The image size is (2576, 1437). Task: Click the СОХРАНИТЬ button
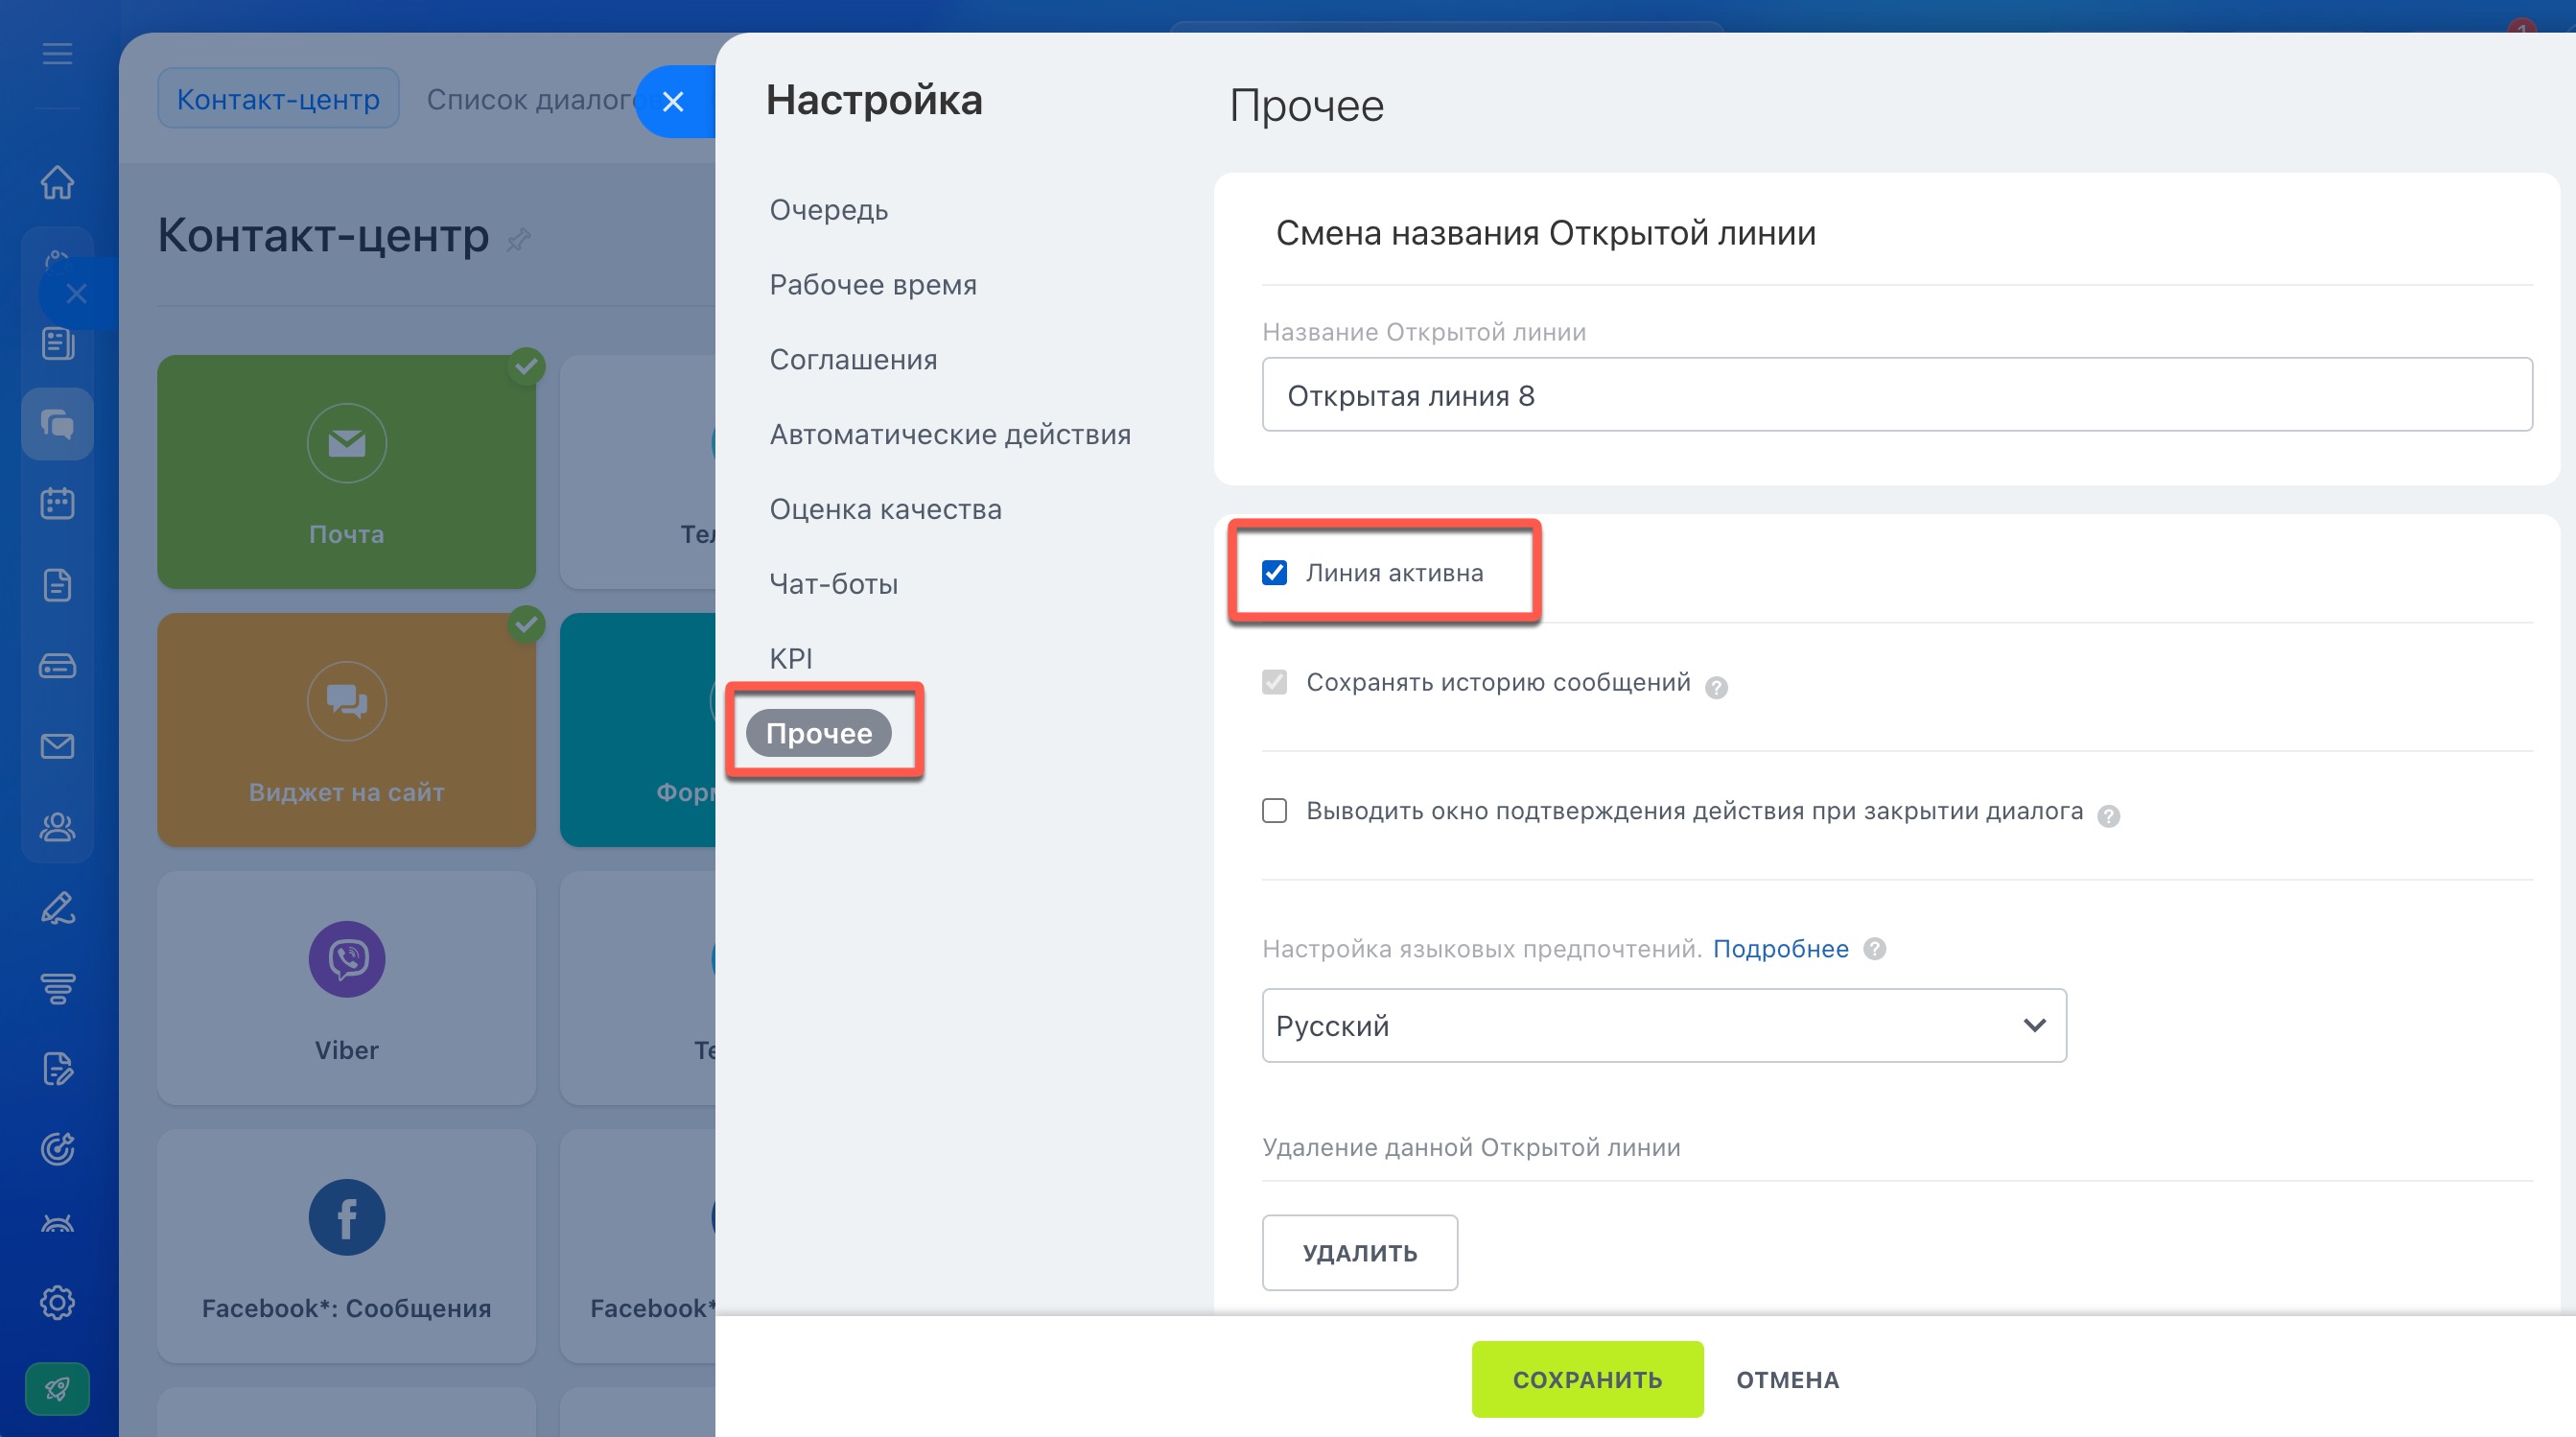coord(1587,1380)
